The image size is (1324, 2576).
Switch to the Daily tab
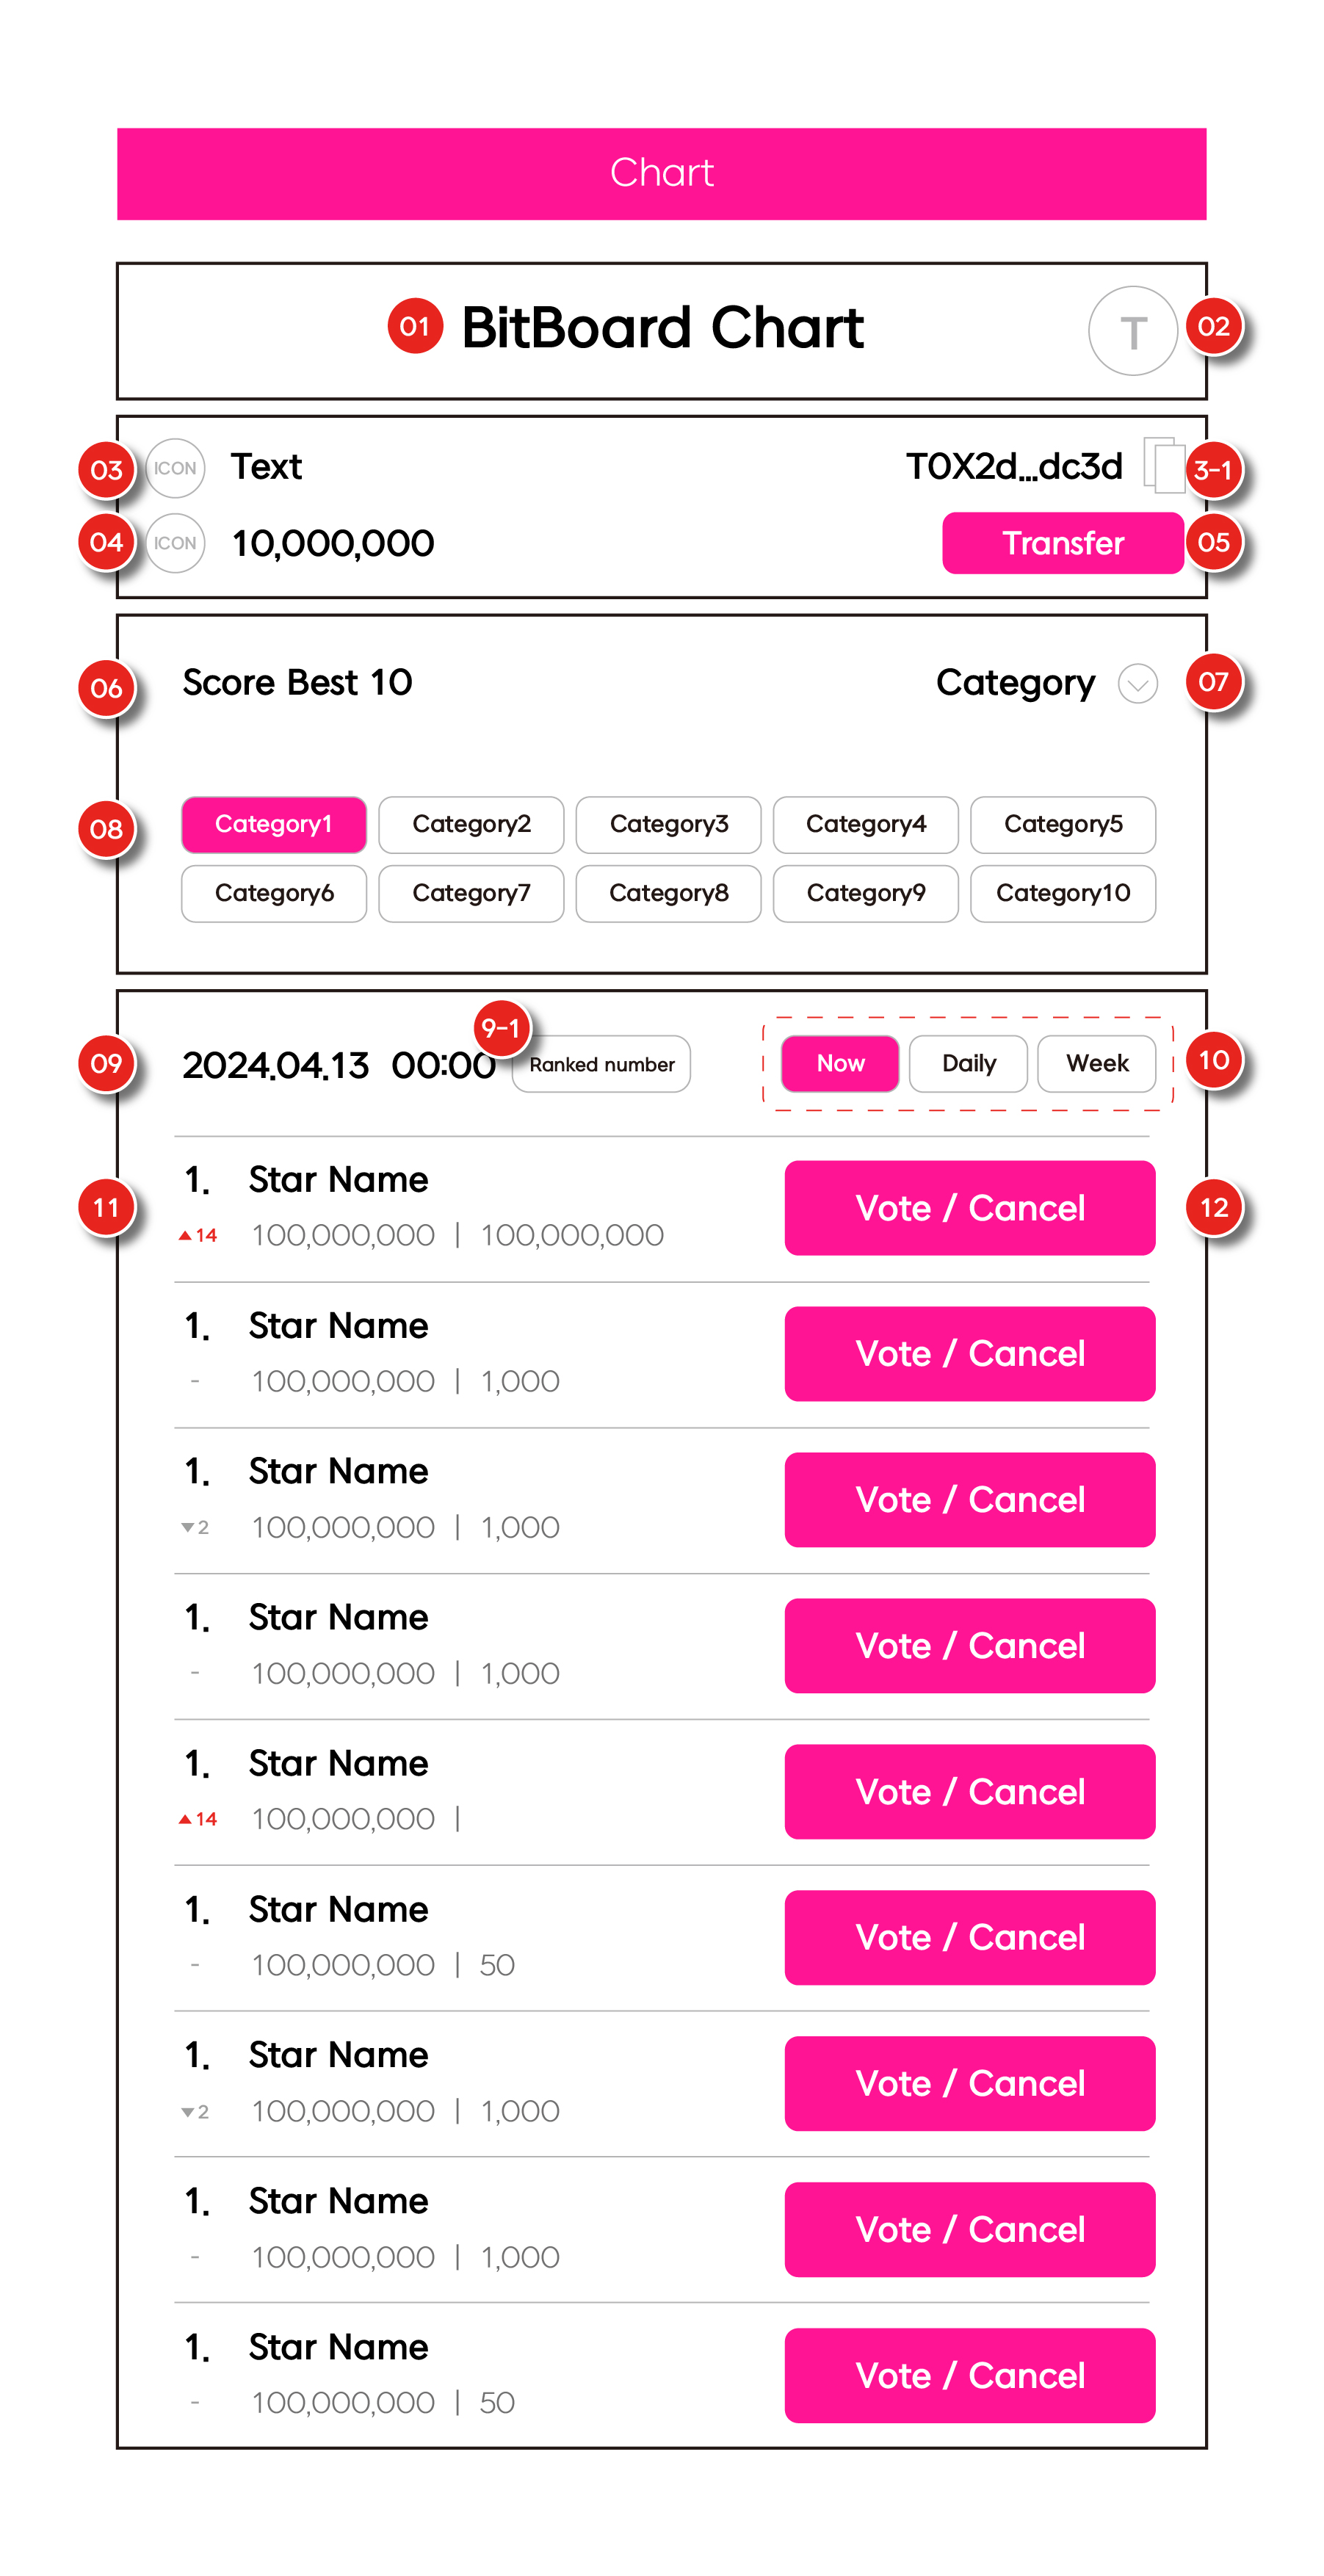click(968, 1063)
